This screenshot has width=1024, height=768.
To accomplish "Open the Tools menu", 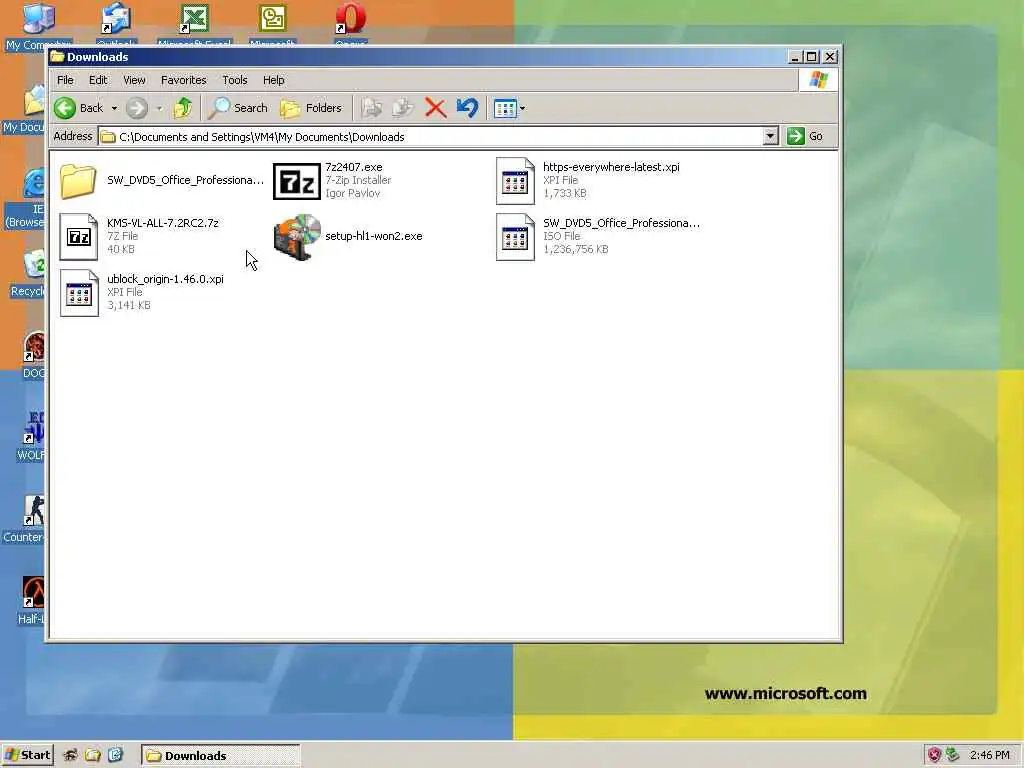I will [234, 80].
